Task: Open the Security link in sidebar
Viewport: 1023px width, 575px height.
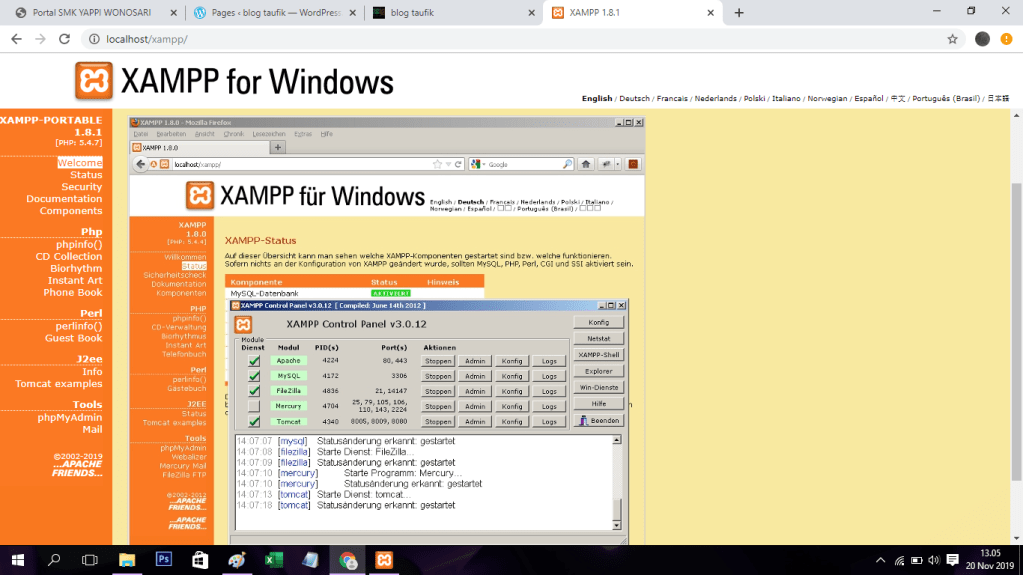Action: click(x=81, y=187)
